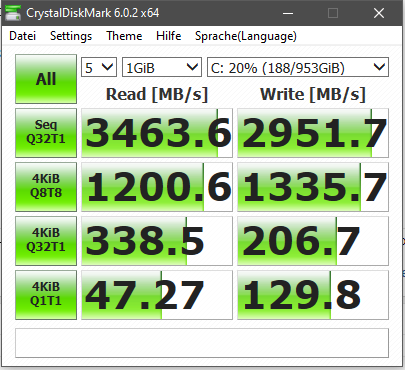Minimize the CrystalDiskMark window

288,13
